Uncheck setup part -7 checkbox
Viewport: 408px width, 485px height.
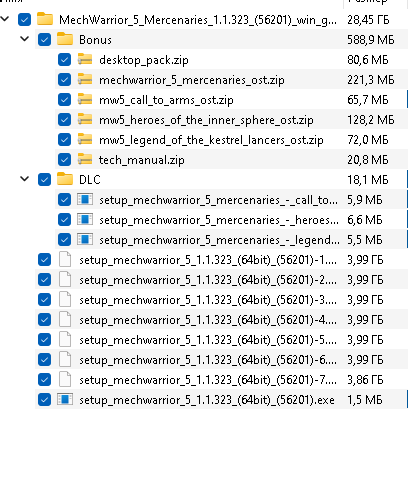click(44, 379)
